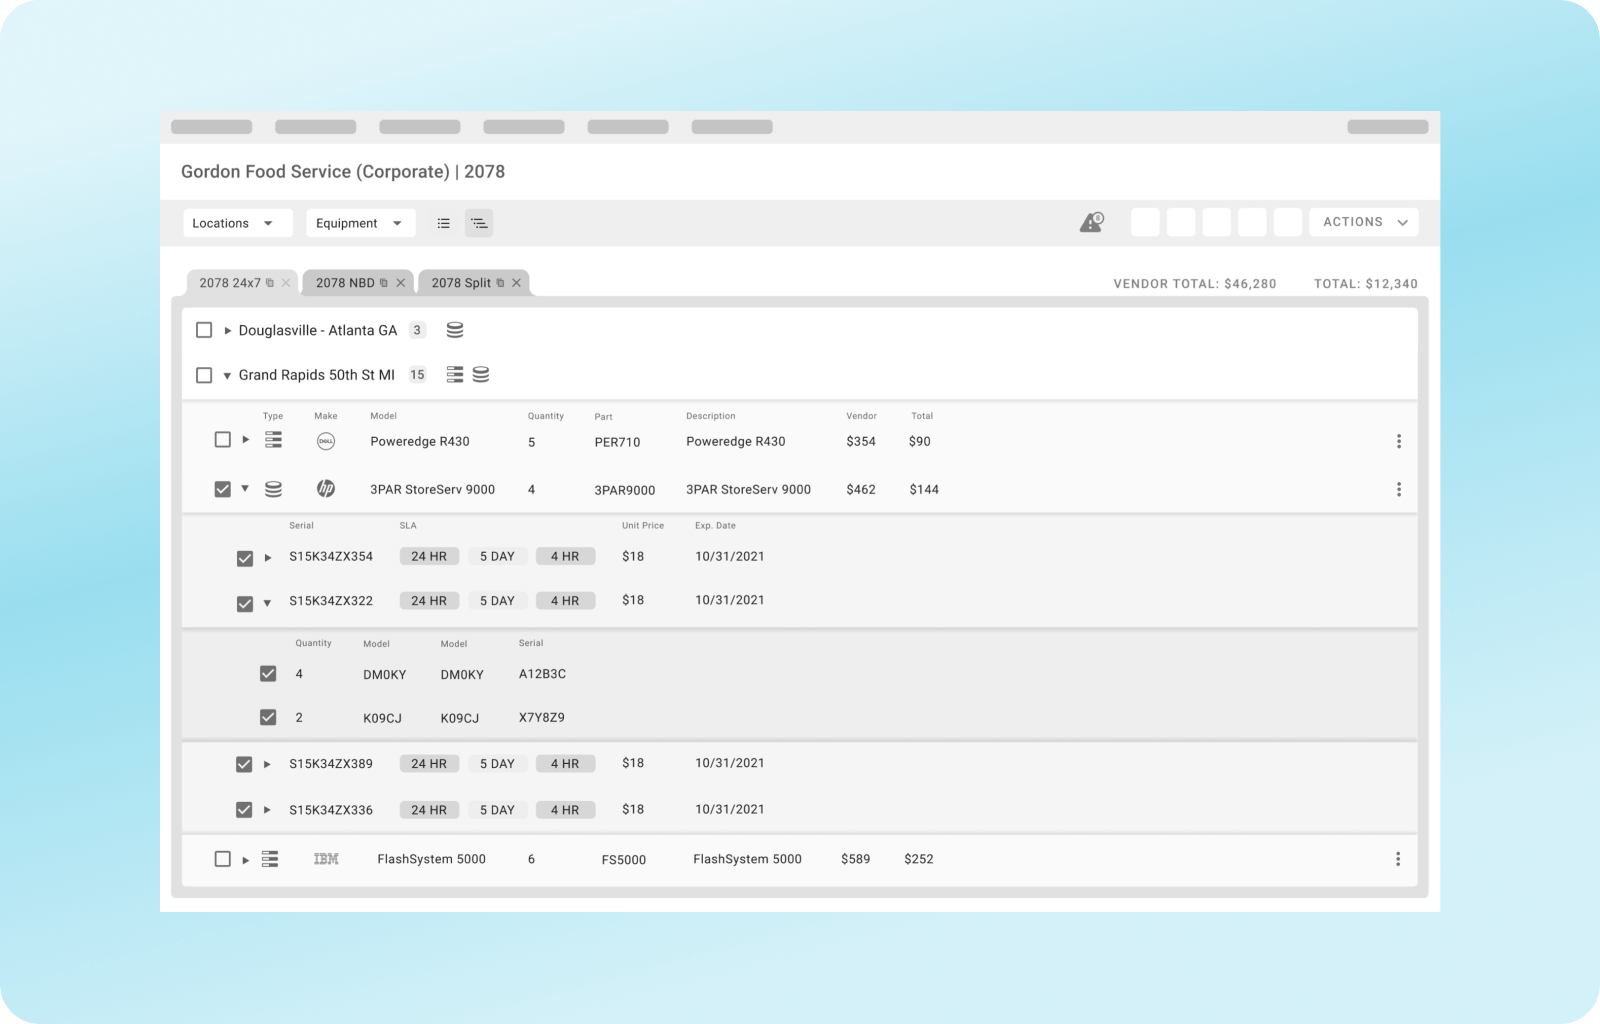The image size is (1600, 1024).
Task: Click the 24 HR SLA badge for S15K34ZX336
Action: tap(429, 810)
